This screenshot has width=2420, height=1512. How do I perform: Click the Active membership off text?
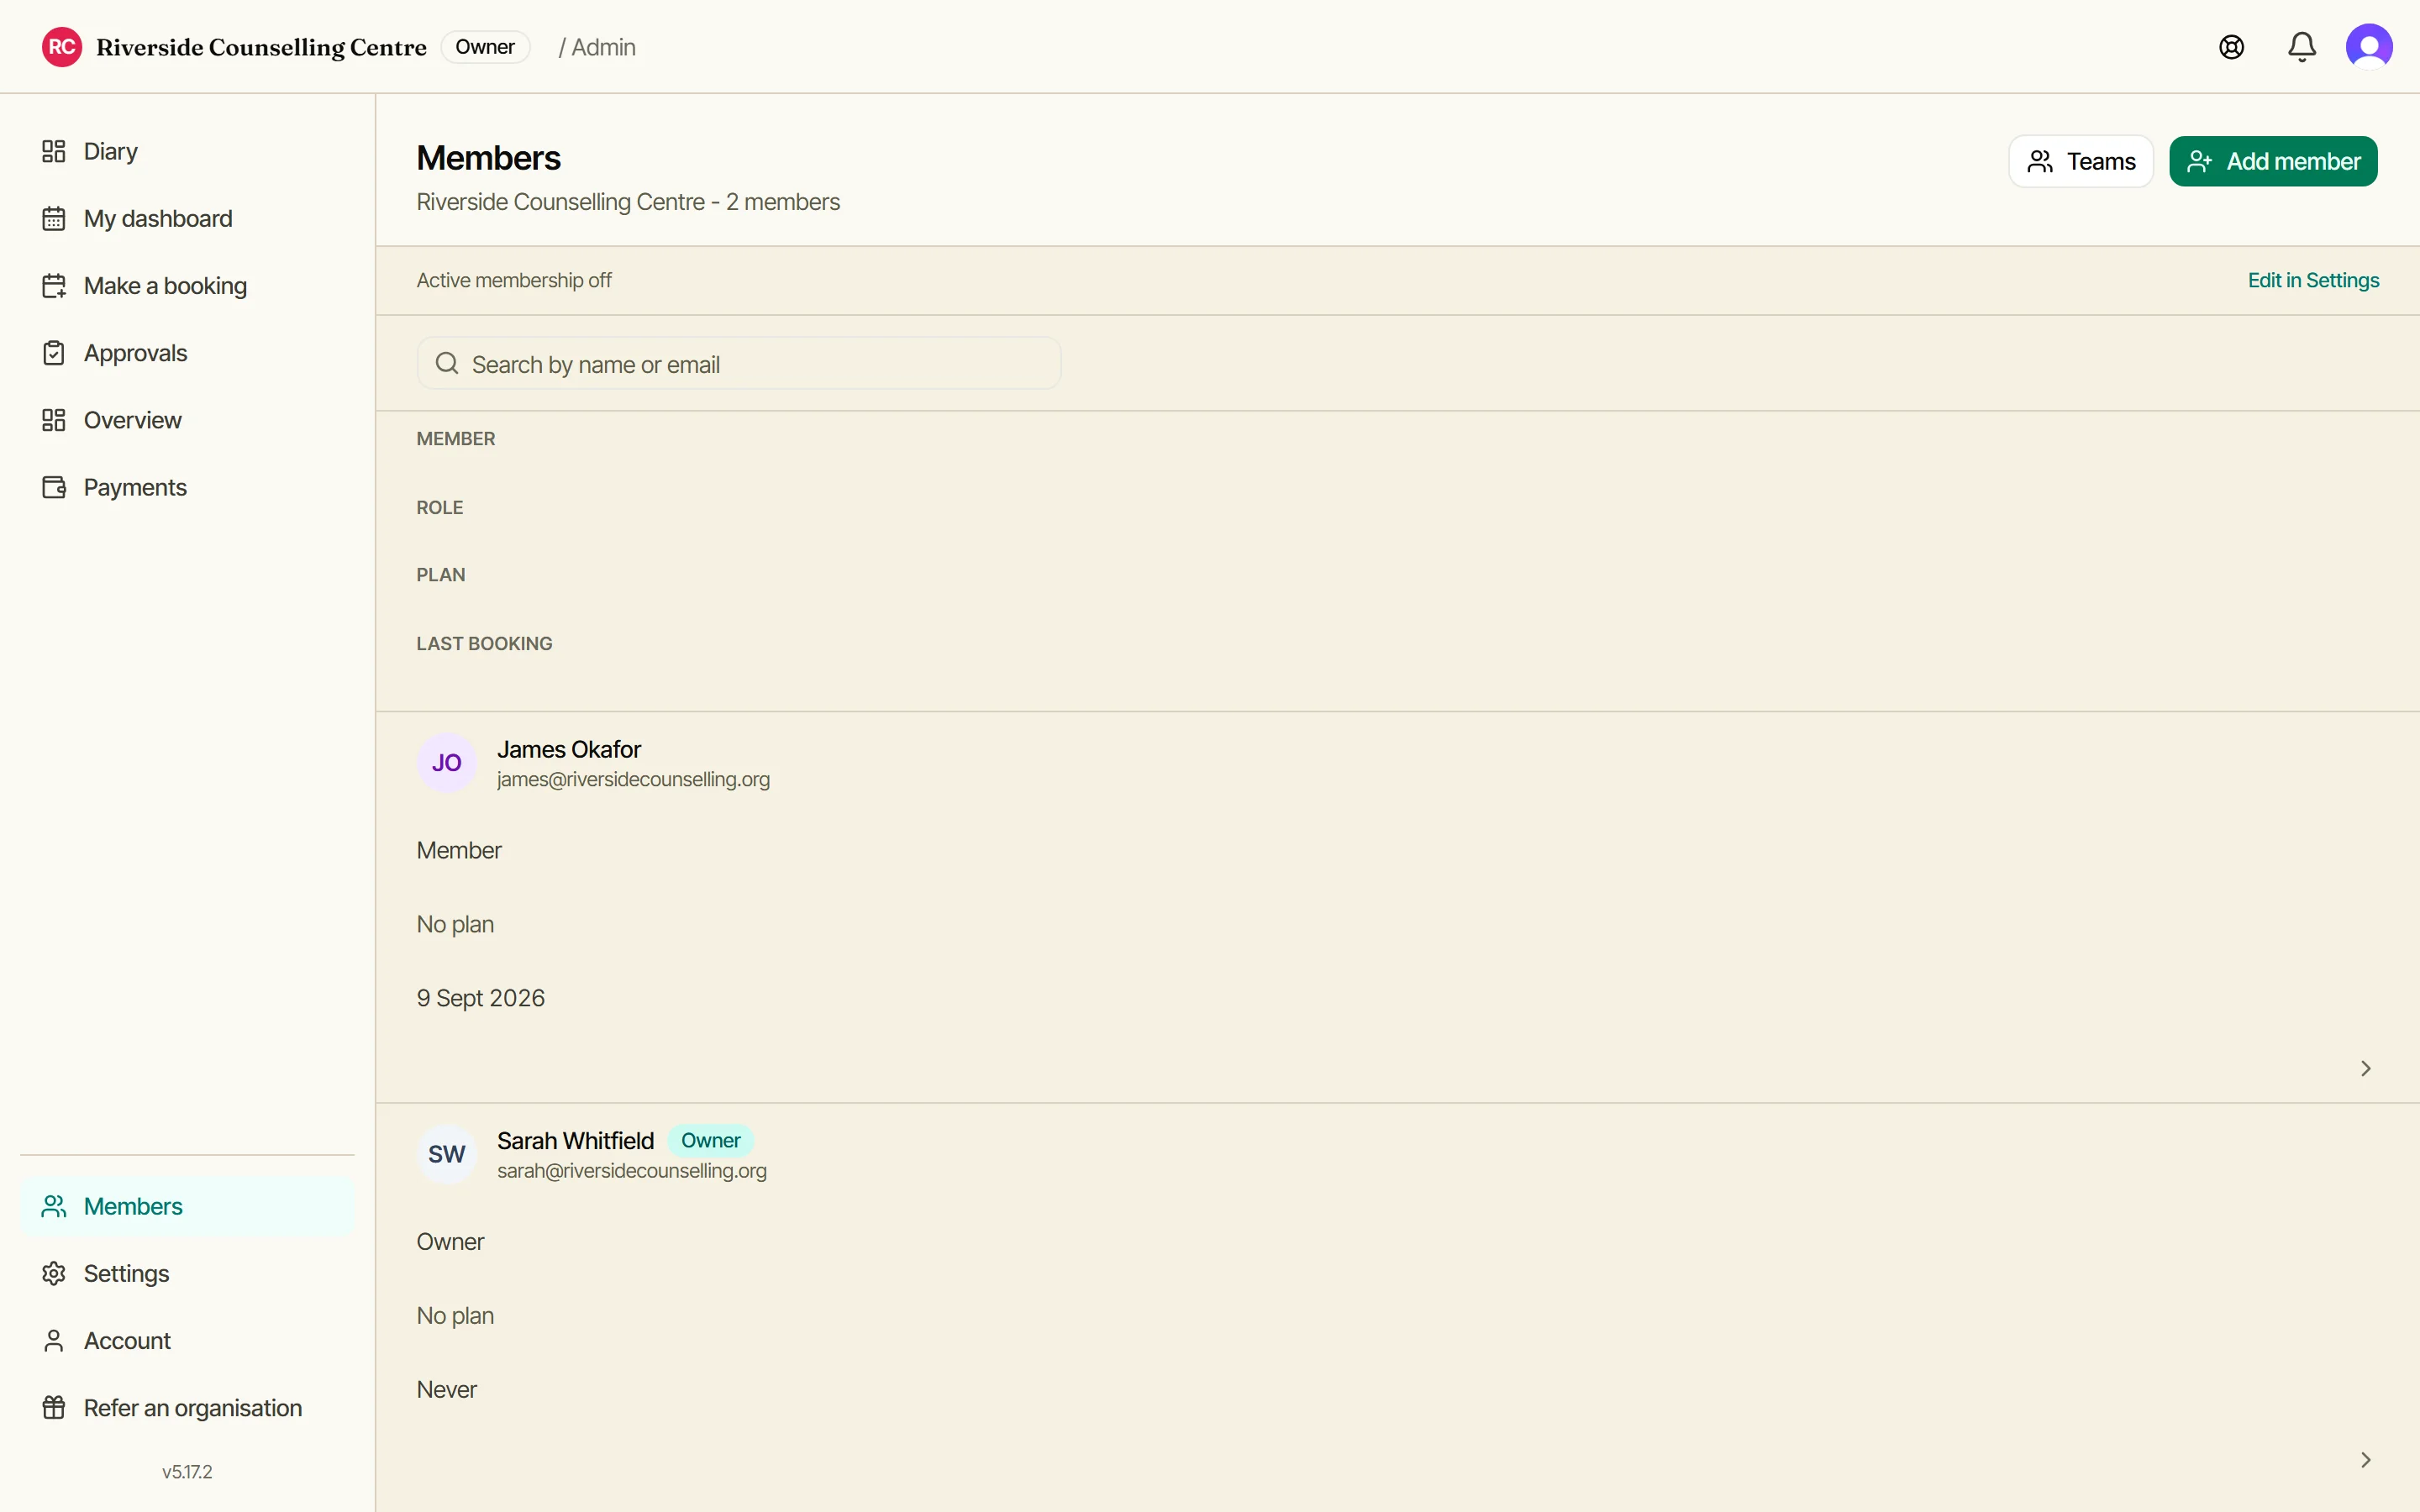click(514, 280)
